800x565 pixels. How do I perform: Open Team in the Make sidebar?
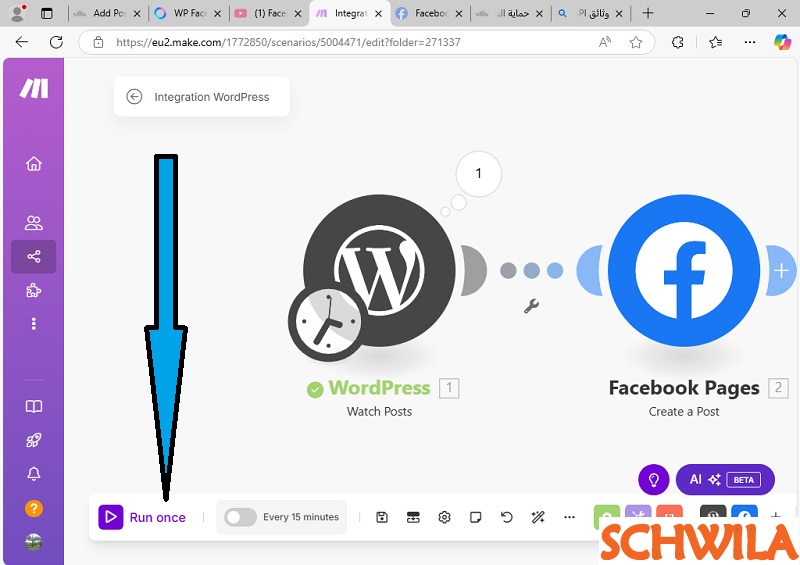34,223
